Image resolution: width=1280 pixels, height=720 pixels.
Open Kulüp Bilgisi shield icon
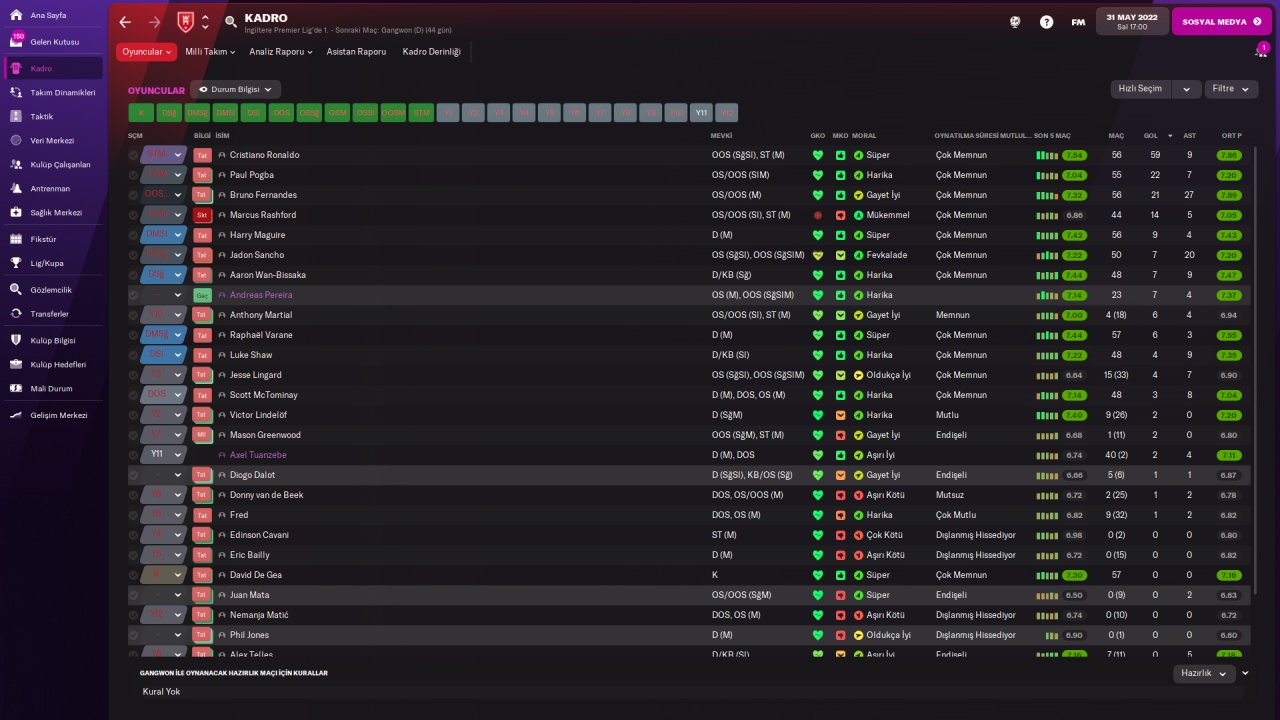coord(16,340)
